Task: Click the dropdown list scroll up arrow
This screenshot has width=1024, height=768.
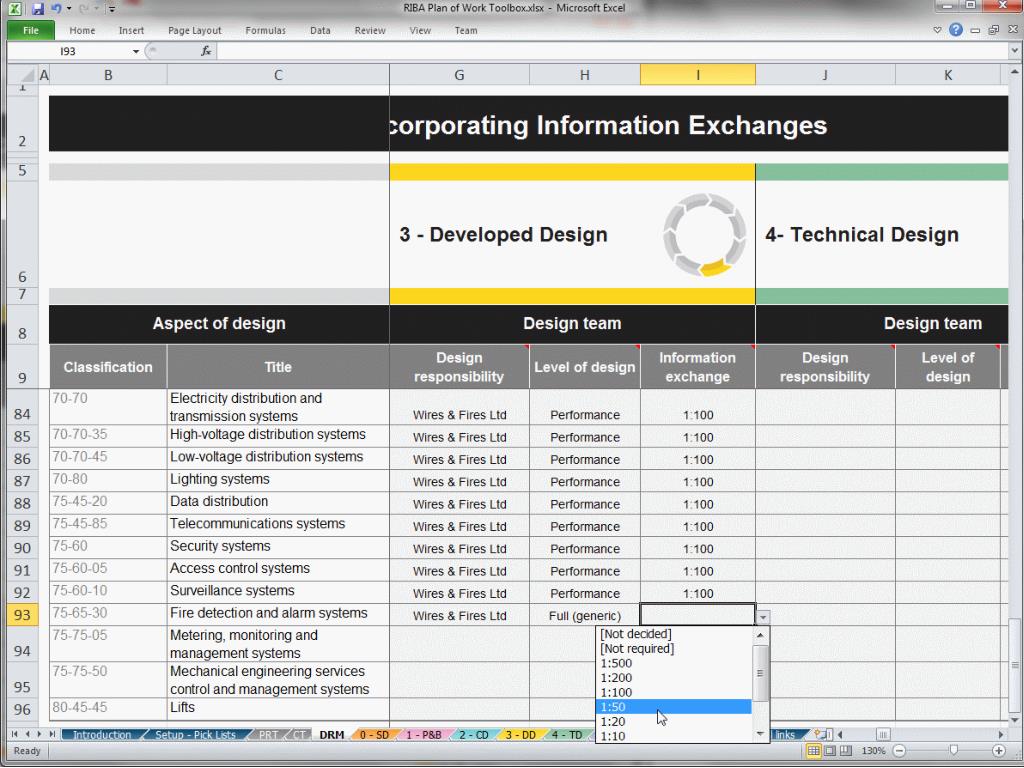Action: click(x=760, y=635)
